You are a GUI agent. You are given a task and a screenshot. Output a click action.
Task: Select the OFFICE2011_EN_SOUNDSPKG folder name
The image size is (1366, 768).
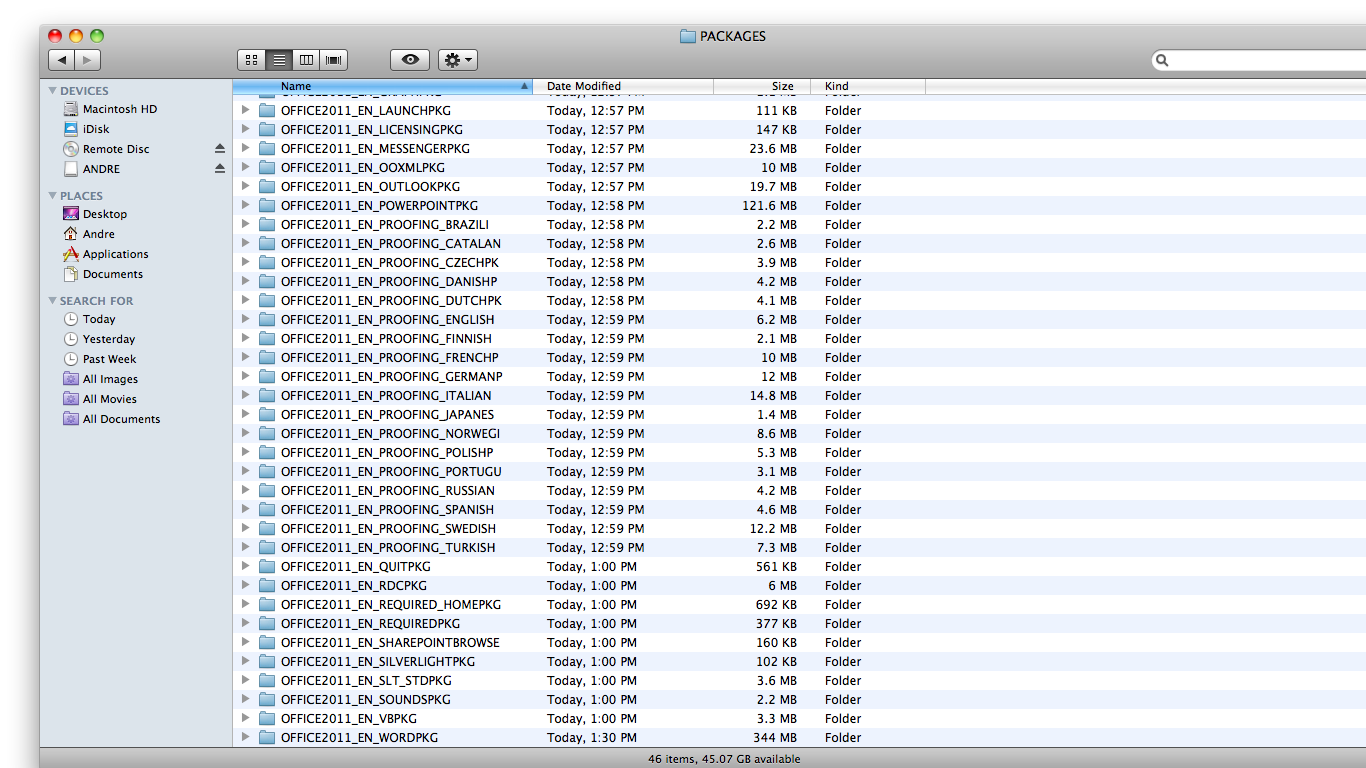point(366,699)
